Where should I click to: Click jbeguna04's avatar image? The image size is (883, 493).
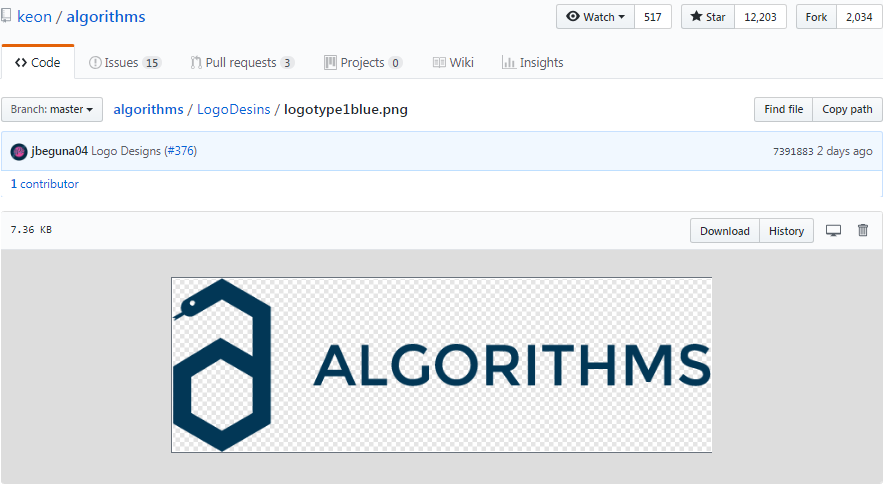pos(19,152)
